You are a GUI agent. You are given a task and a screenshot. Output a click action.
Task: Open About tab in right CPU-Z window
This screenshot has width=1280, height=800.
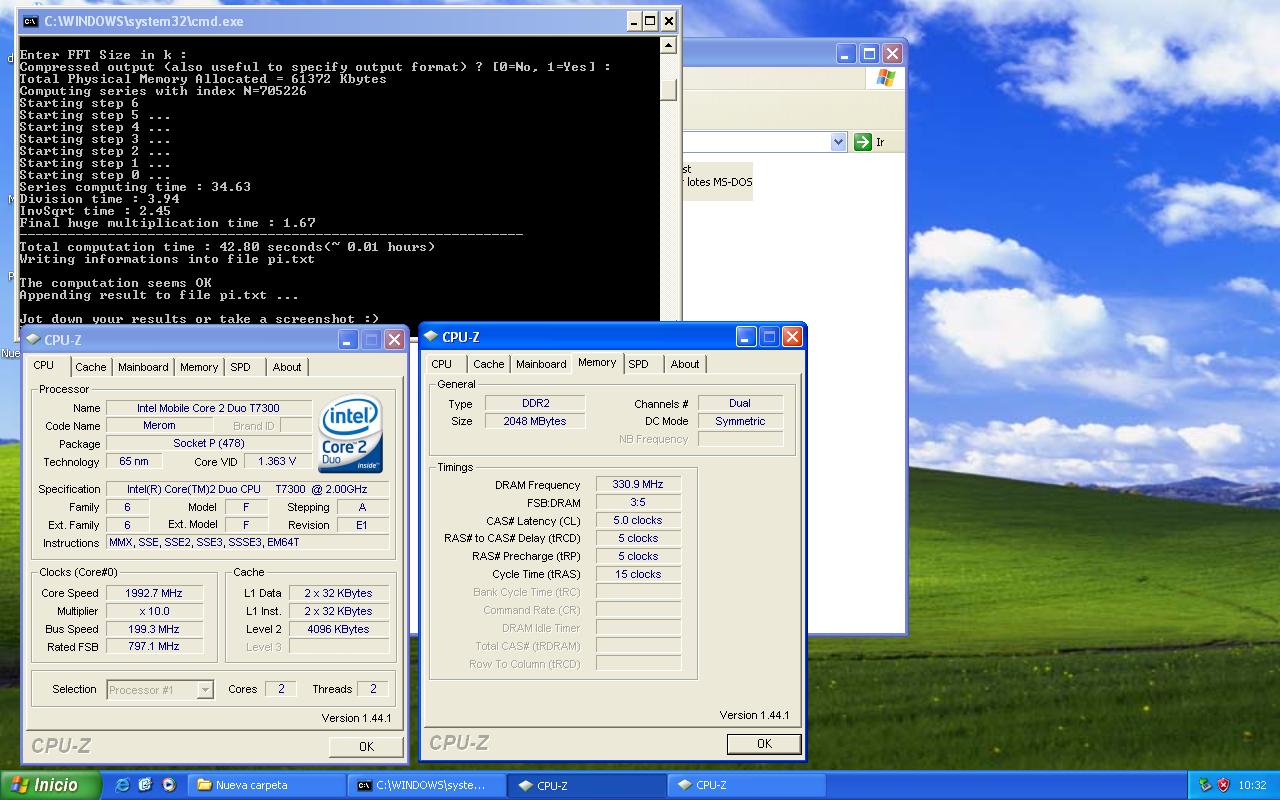coord(685,364)
